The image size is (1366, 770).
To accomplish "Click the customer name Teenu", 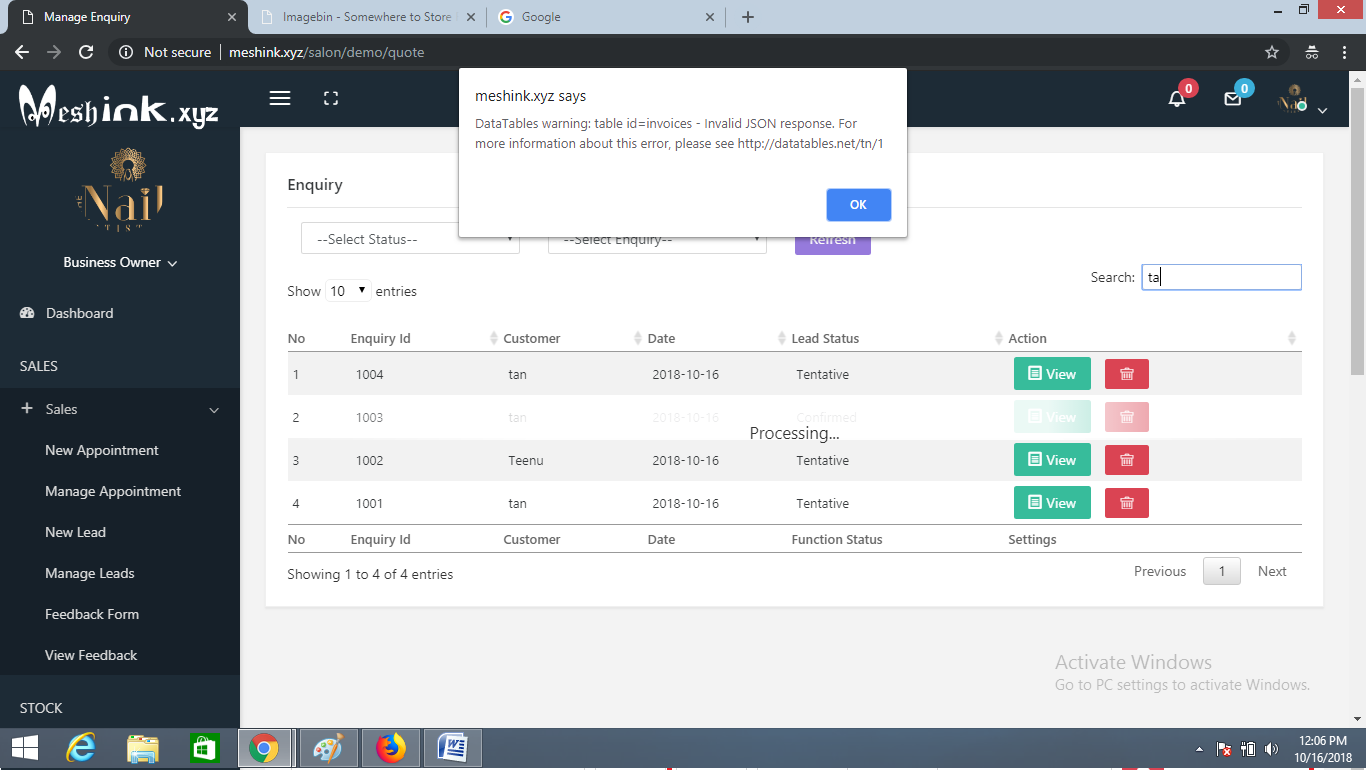I will point(525,461).
